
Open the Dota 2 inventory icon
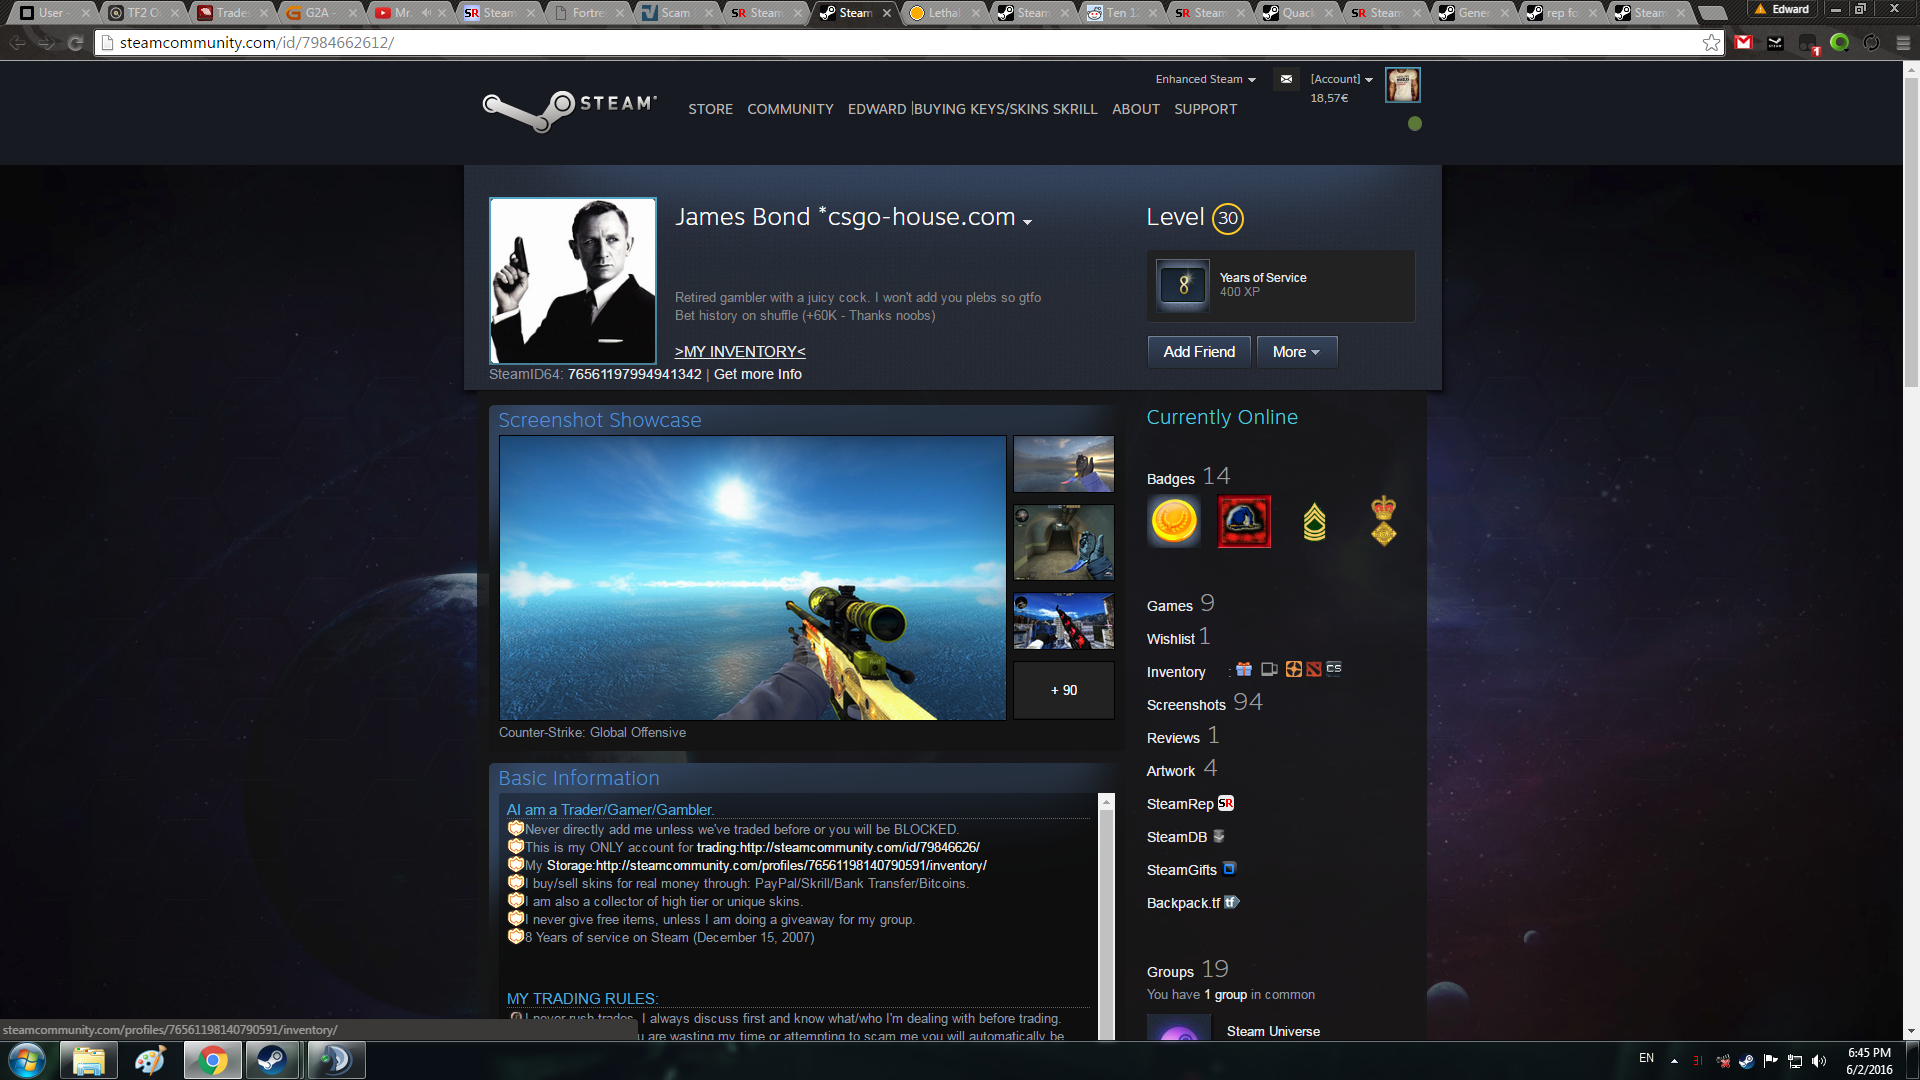[x=1313, y=669]
